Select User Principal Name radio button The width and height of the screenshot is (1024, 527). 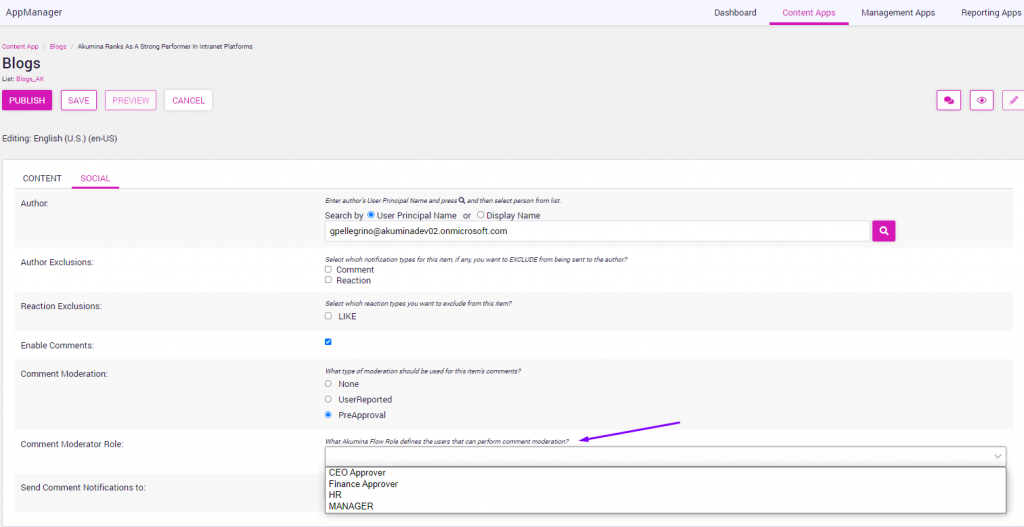coord(372,215)
